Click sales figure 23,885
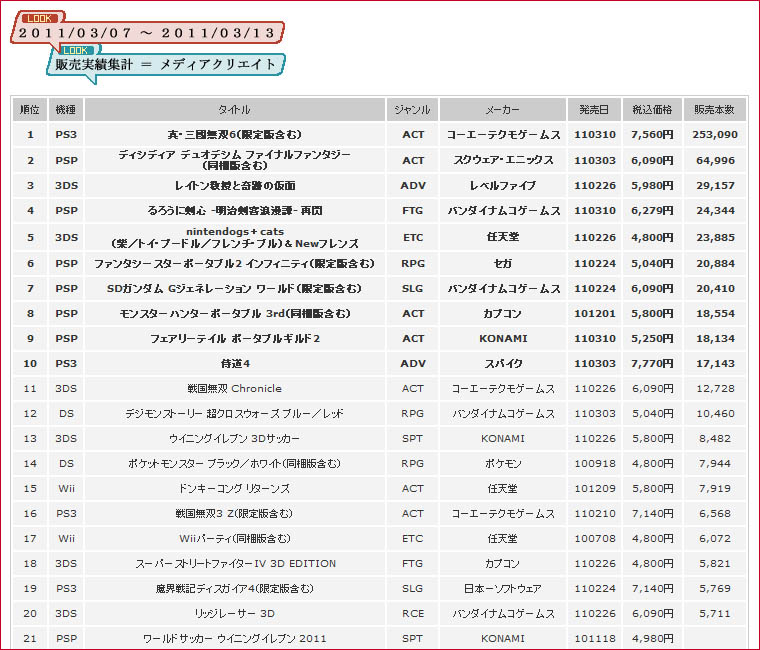Screen dimensions: 760x650 point(715,238)
